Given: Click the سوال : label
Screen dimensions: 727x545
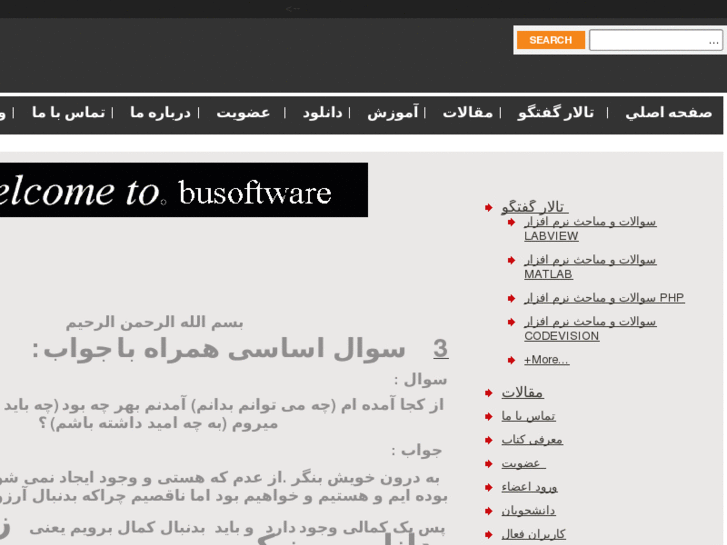Looking at the screenshot, I should point(421,380).
